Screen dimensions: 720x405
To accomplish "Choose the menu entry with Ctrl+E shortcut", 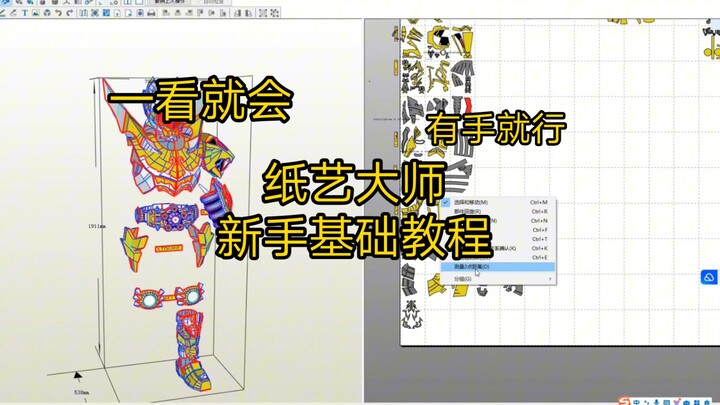I will pyautogui.click(x=497, y=257).
